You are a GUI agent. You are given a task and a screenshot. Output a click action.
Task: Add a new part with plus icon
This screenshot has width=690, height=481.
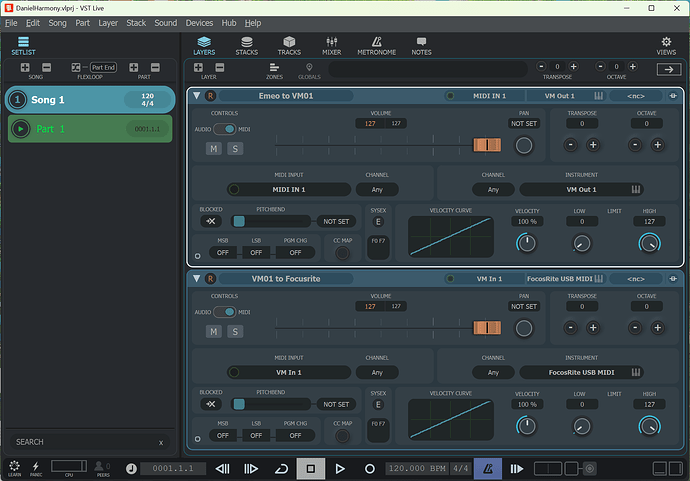click(133, 67)
